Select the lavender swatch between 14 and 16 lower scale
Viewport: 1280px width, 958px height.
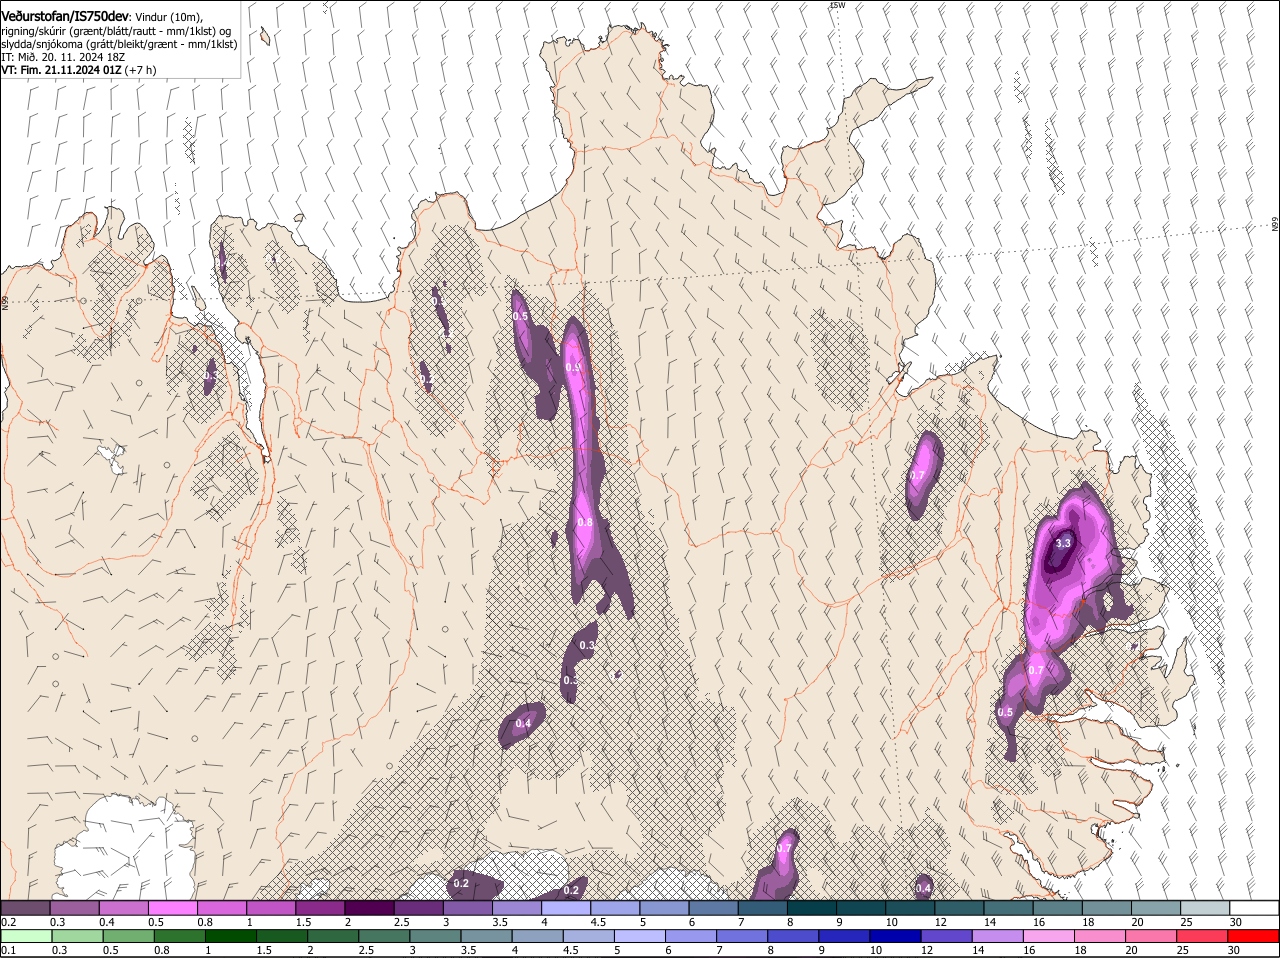click(x=998, y=936)
